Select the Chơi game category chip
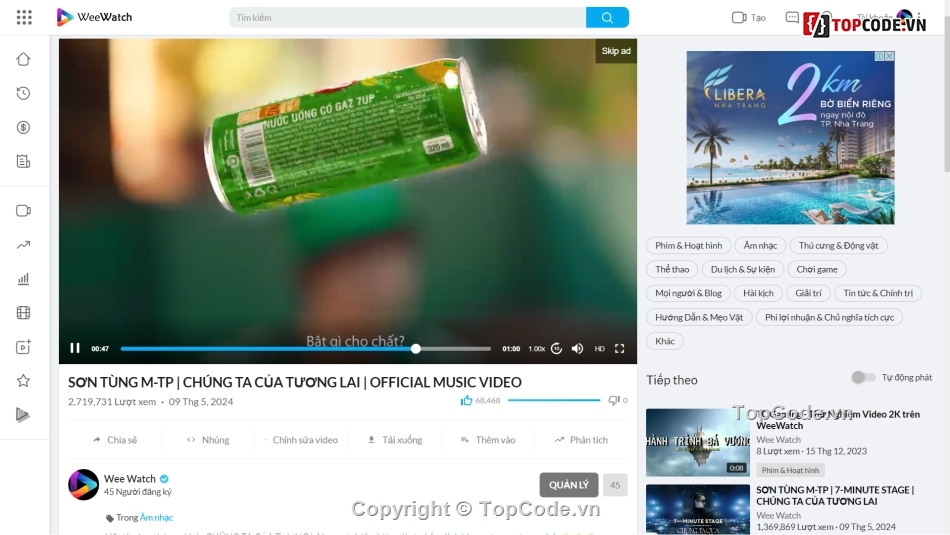The width and height of the screenshot is (950, 535). tap(817, 269)
